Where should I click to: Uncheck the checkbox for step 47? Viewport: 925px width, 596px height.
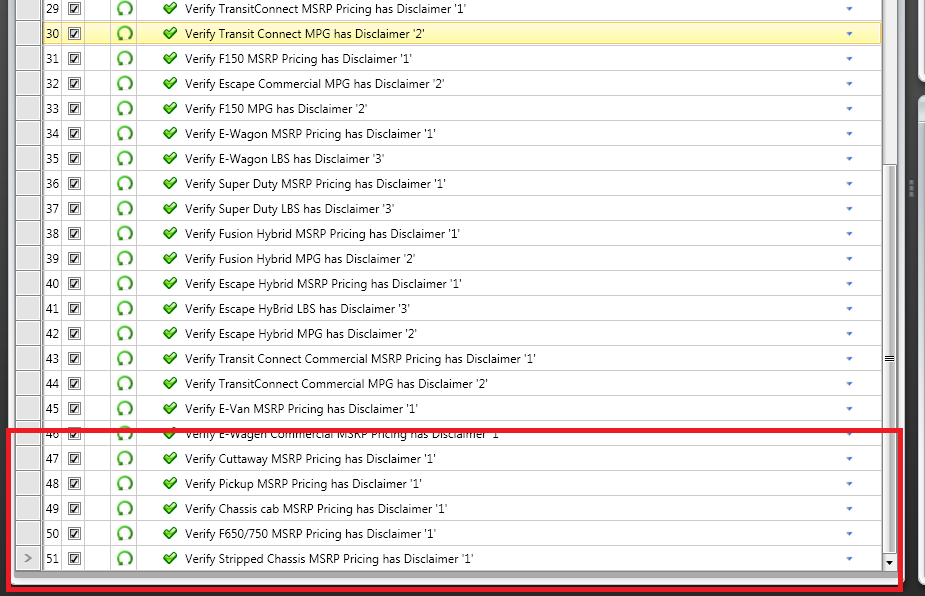pyautogui.click(x=74, y=459)
